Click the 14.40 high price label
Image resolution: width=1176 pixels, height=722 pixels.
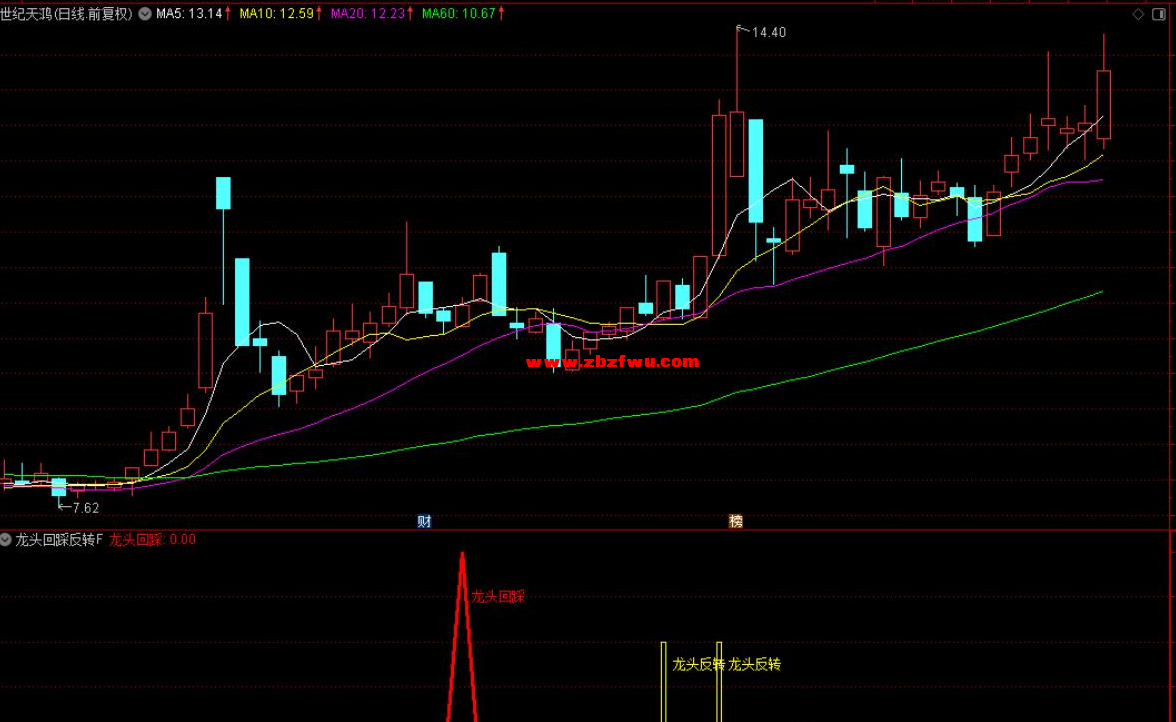pos(768,33)
